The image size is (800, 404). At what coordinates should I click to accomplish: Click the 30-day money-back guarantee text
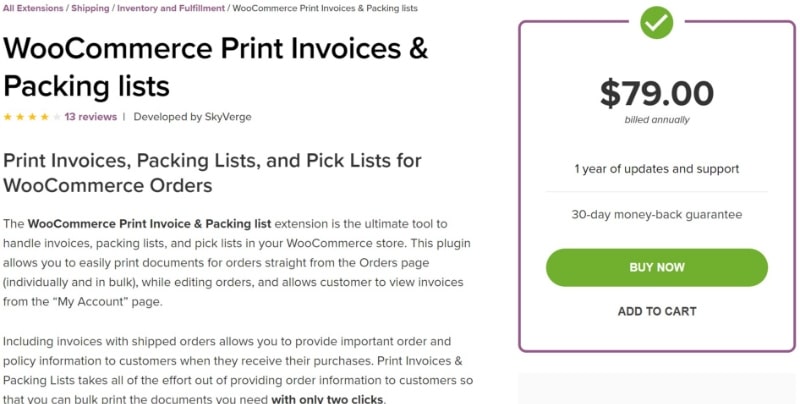click(x=656, y=214)
